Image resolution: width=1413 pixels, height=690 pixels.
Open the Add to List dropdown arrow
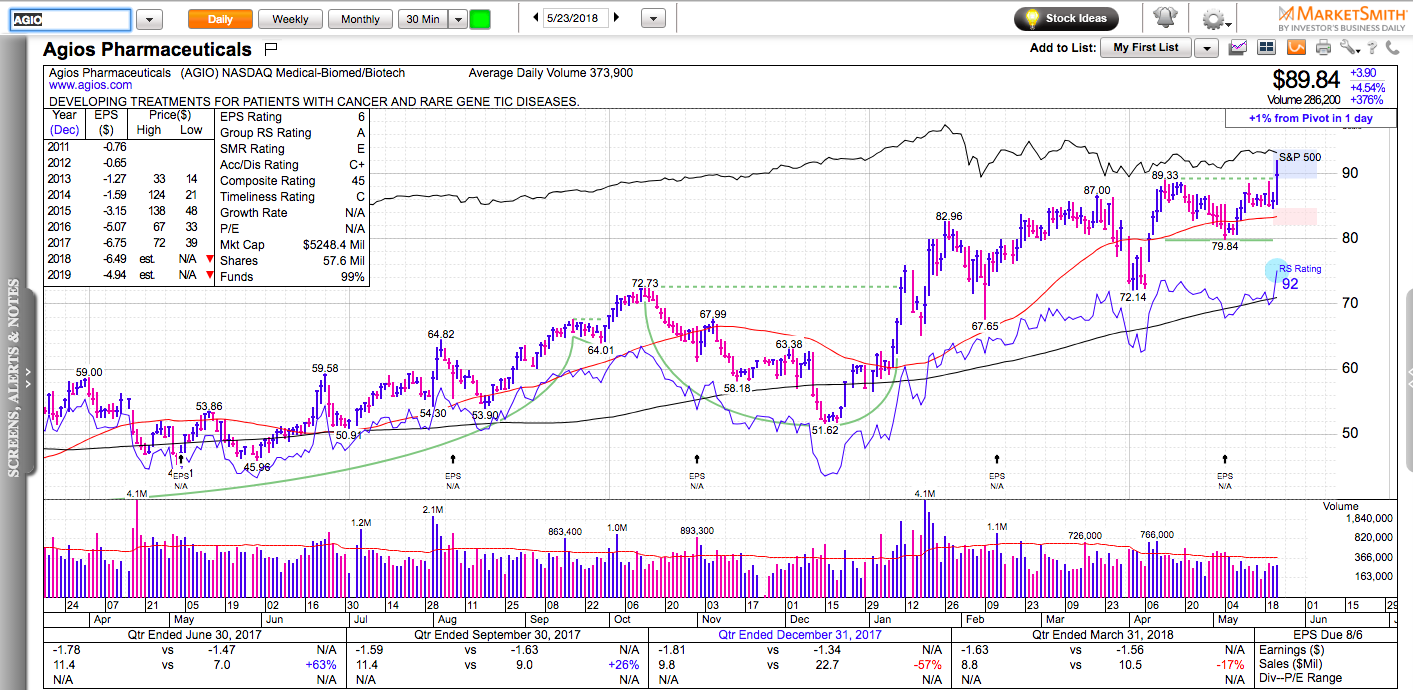tap(1207, 48)
